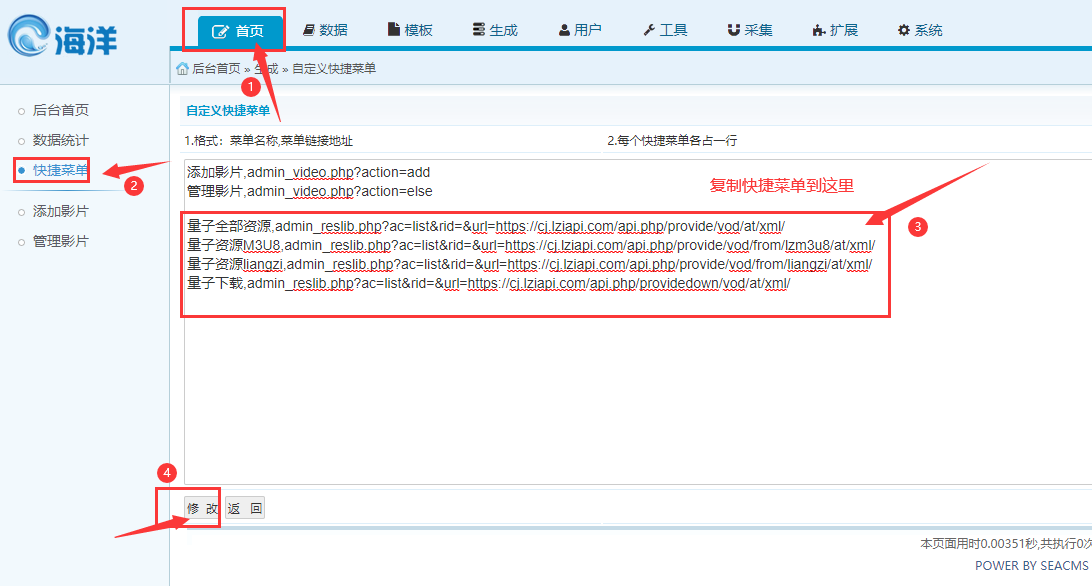
Task: Click the POWER BY SEACMS footer text
Action: [x=1031, y=566]
